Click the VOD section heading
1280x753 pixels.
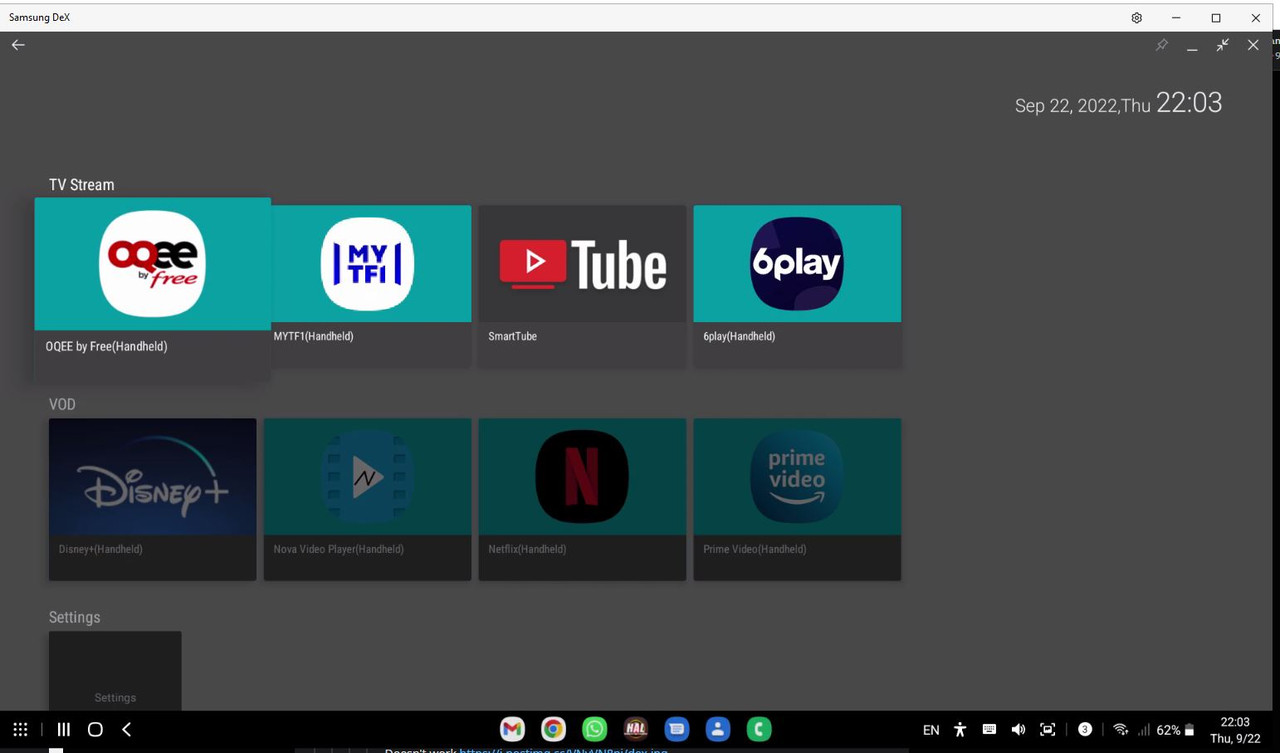(62, 404)
